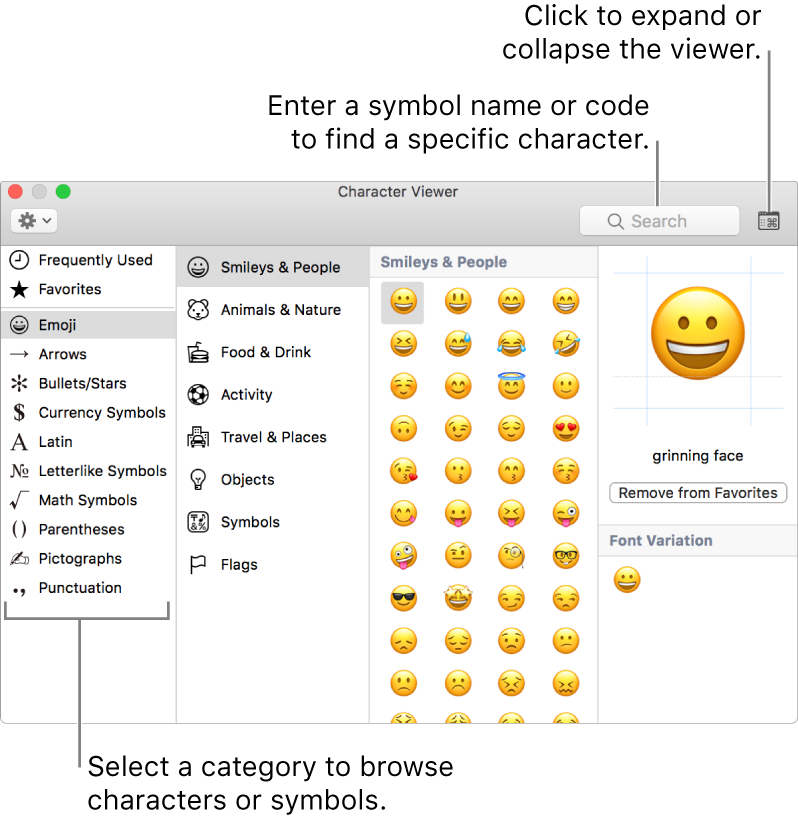Select the Arrows category
Viewport: 798px width, 822px height.
[62, 354]
